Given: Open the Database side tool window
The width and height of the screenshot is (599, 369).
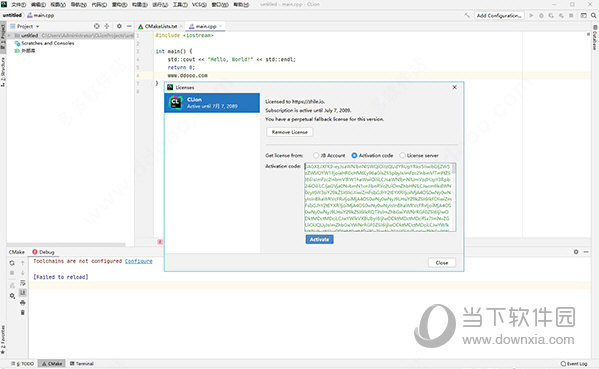Looking at the screenshot, I should coord(595,38).
